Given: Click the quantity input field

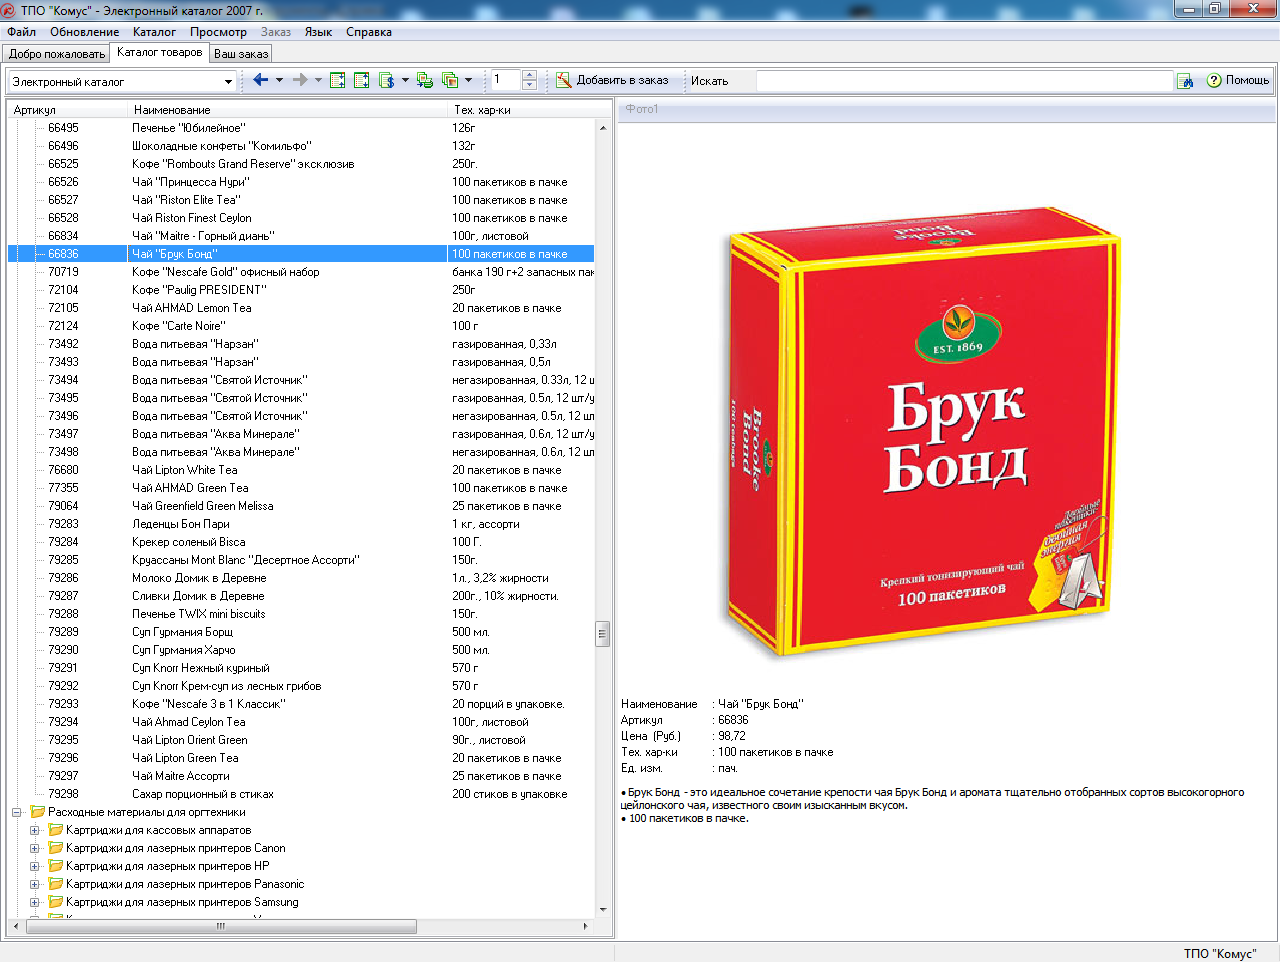Looking at the screenshot, I should tap(506, 80).
